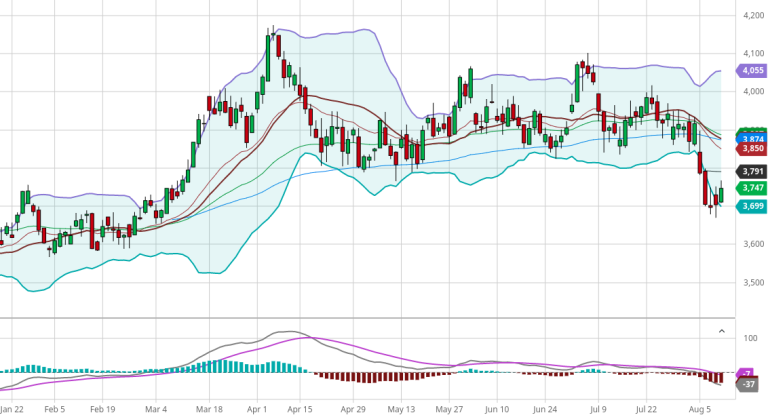Click the red 3,850 price label
Screen dimensions: 768x415
[751, 148]
